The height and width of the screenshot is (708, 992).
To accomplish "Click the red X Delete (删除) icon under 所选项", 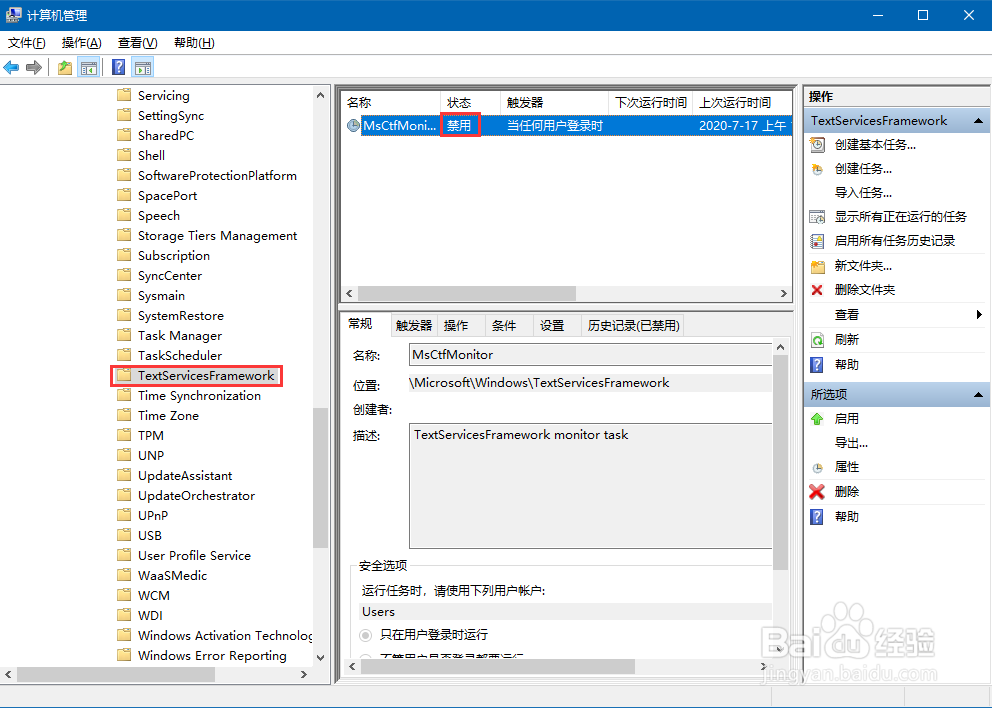I will click(x=817, y=492).
